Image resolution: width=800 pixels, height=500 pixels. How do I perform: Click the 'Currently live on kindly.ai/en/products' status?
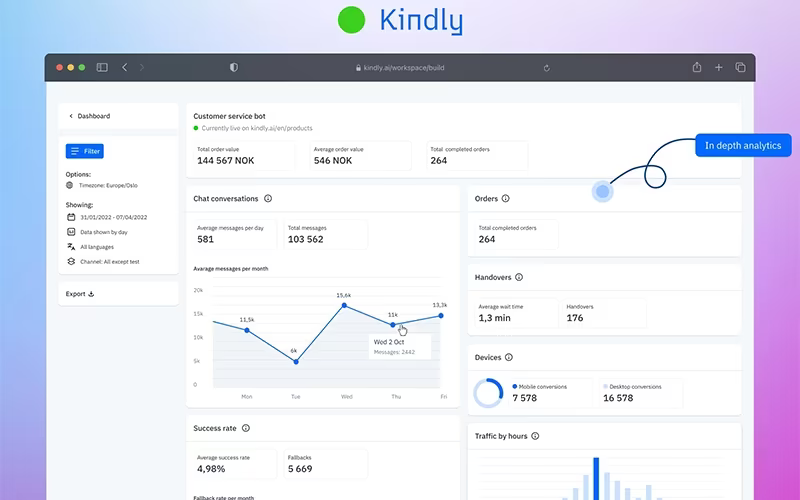(x=253, y=128)
